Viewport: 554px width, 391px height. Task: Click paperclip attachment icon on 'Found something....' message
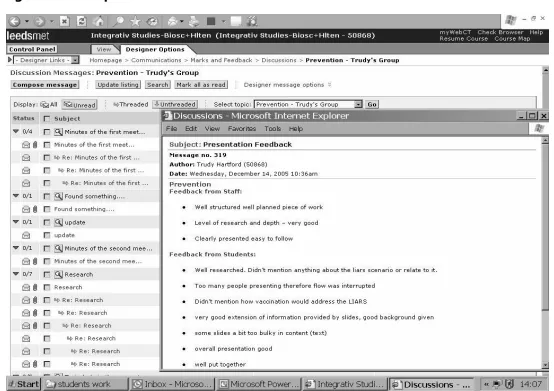[x=35, y=209]
